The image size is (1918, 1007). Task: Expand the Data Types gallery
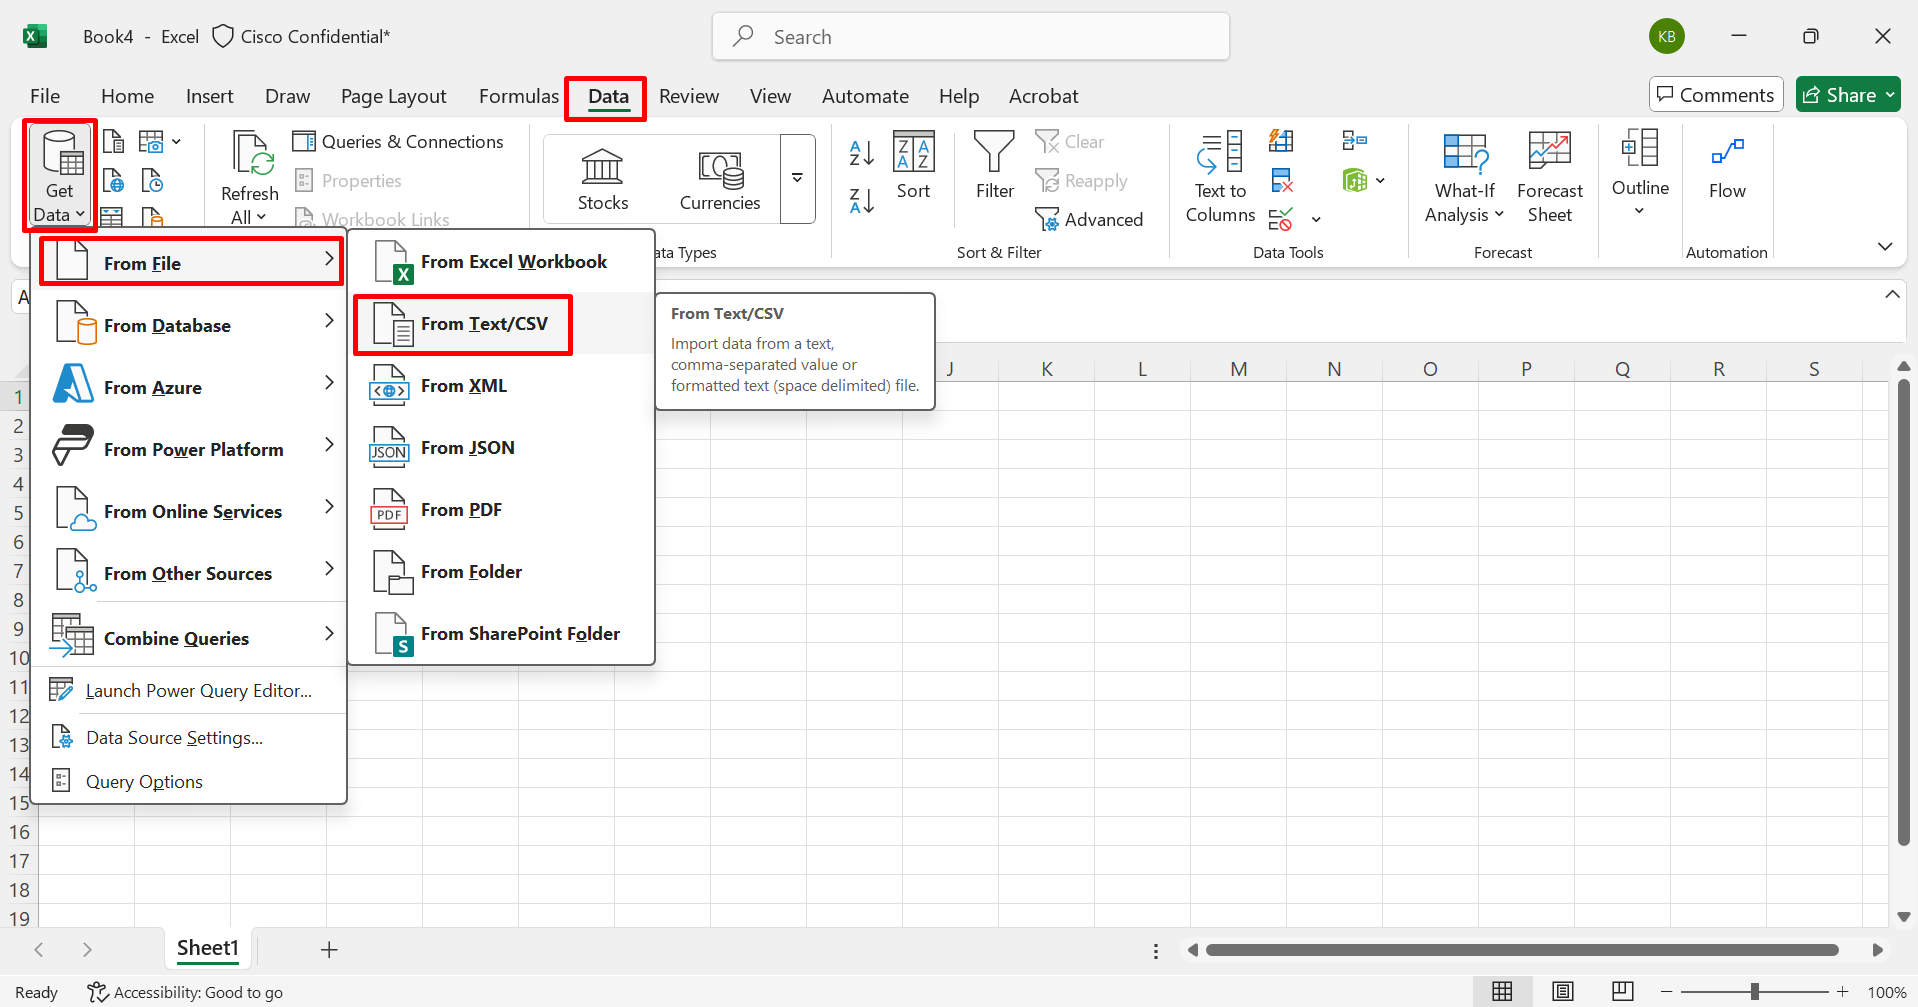click(797, 178)
